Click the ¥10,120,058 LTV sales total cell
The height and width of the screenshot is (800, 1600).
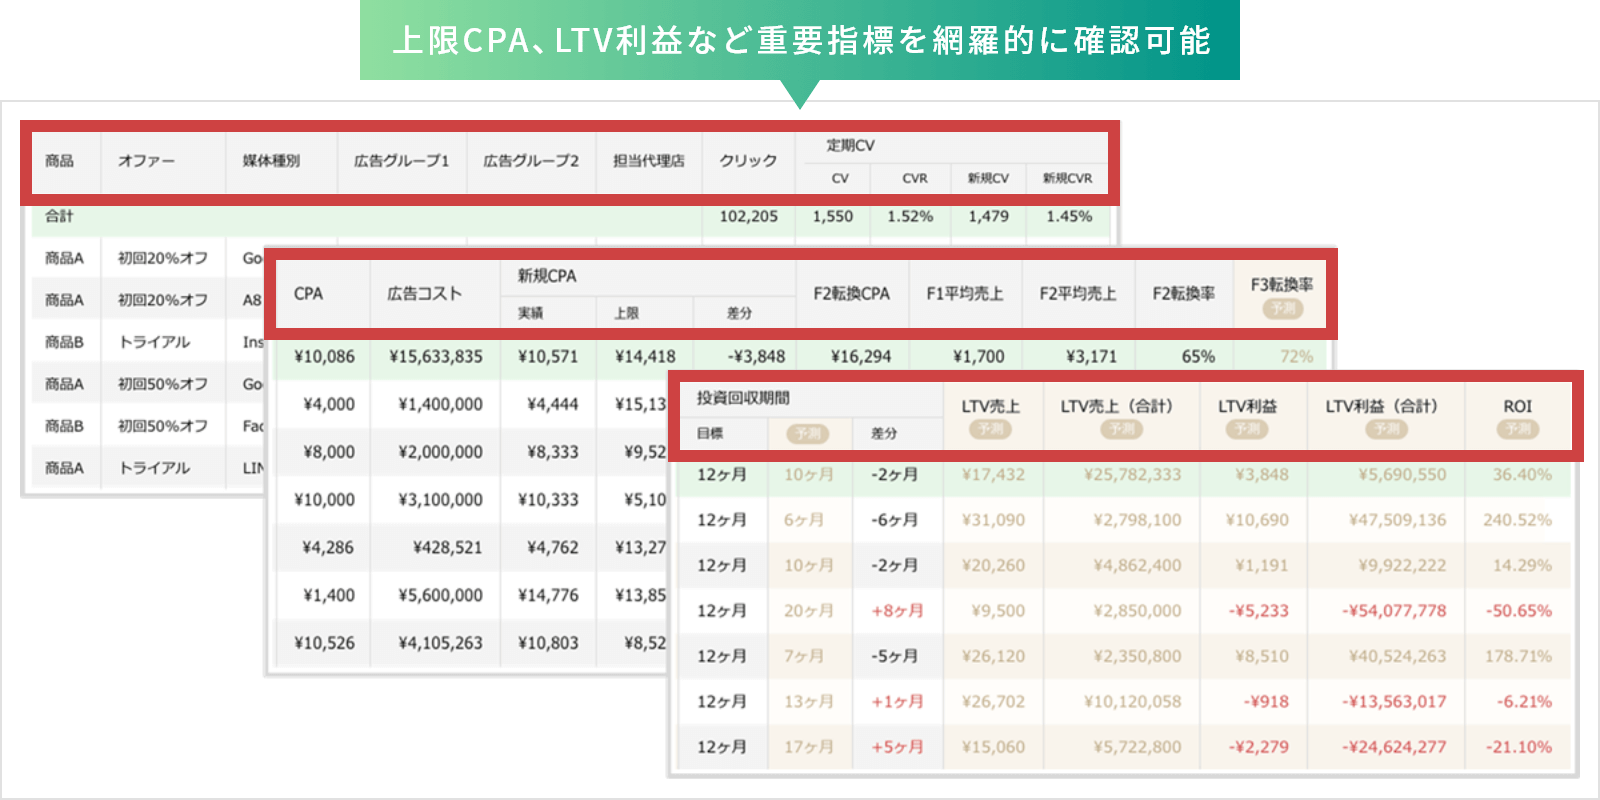tap(1132, 702)
